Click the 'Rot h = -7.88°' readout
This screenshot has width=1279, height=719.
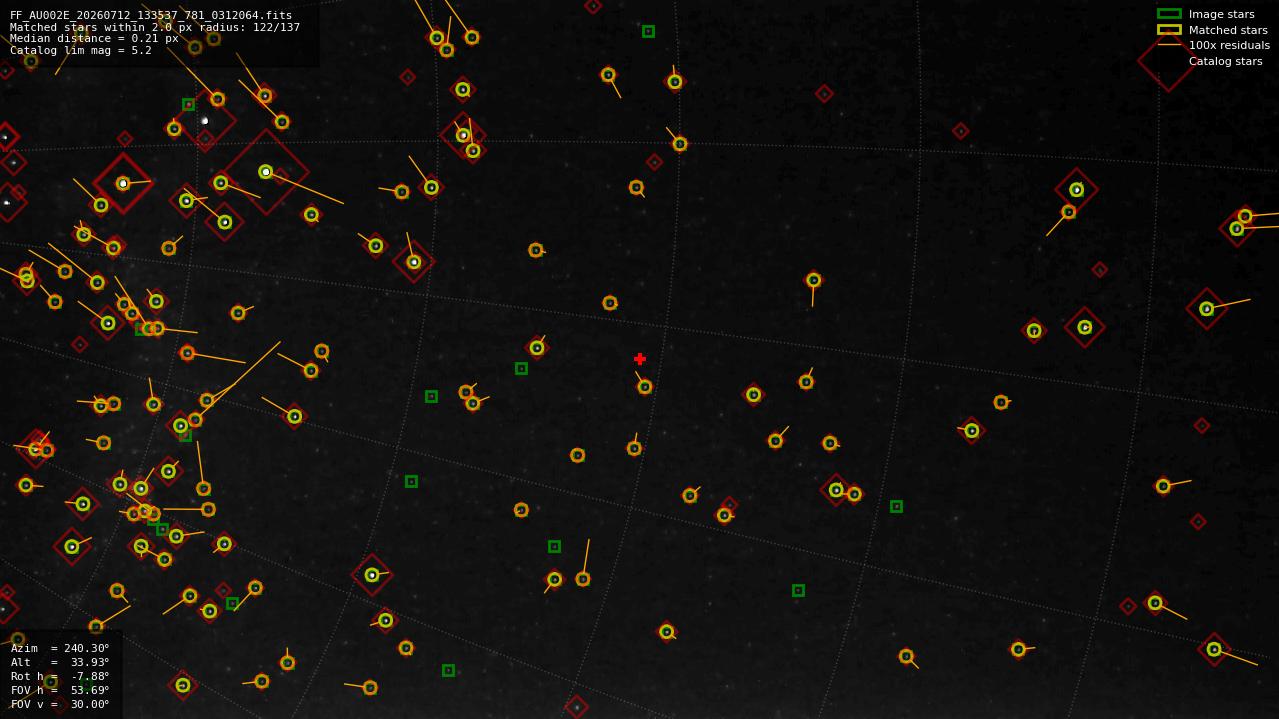pyautogui.click(x=60, y=676)
